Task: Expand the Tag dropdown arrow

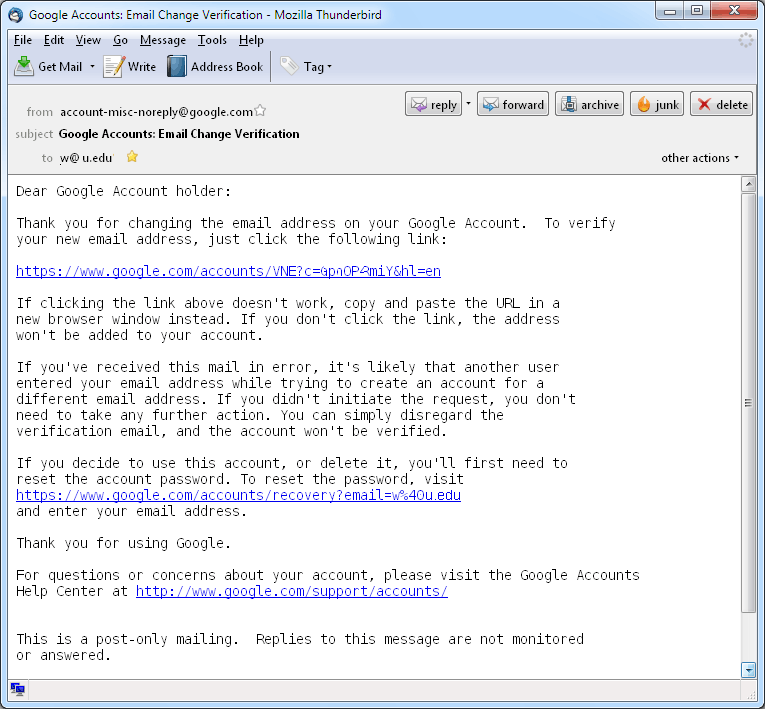Action: click(x=329, y=66)
